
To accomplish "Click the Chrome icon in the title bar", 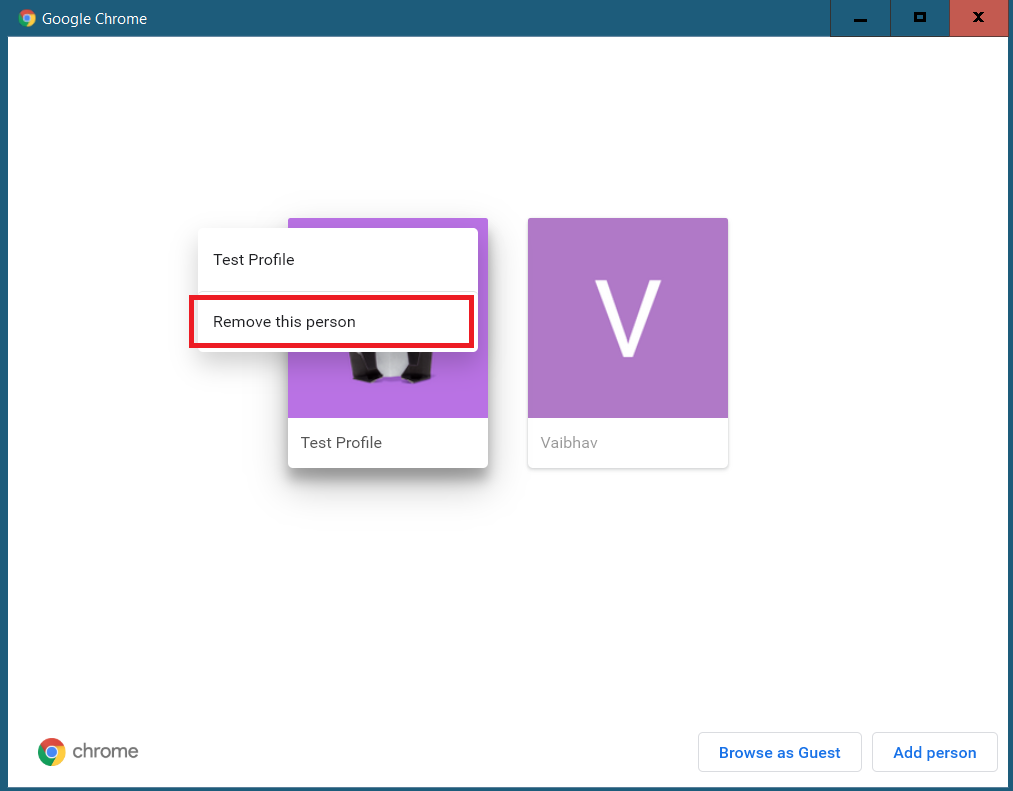I will click(x=26, y=18).
